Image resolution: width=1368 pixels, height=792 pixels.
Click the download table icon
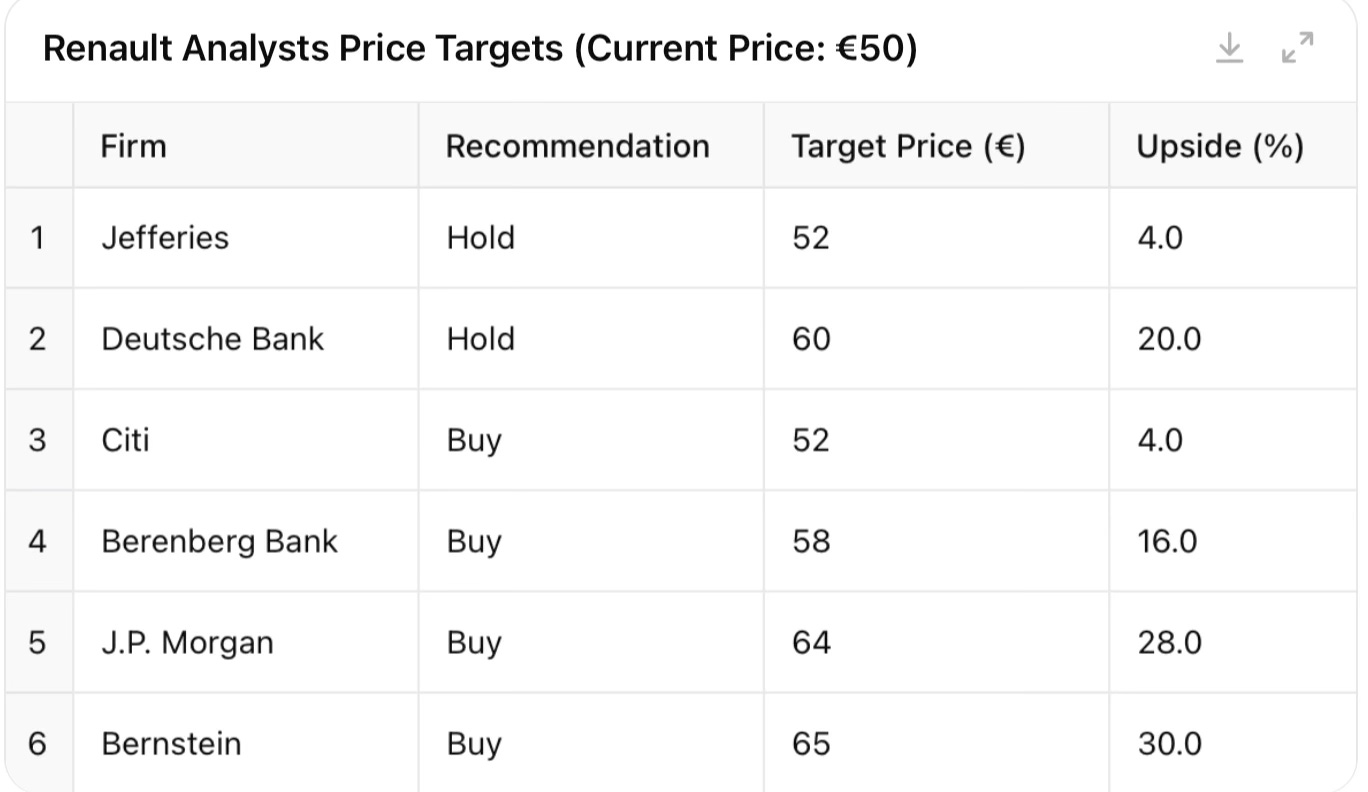[x=1229, y=48]
